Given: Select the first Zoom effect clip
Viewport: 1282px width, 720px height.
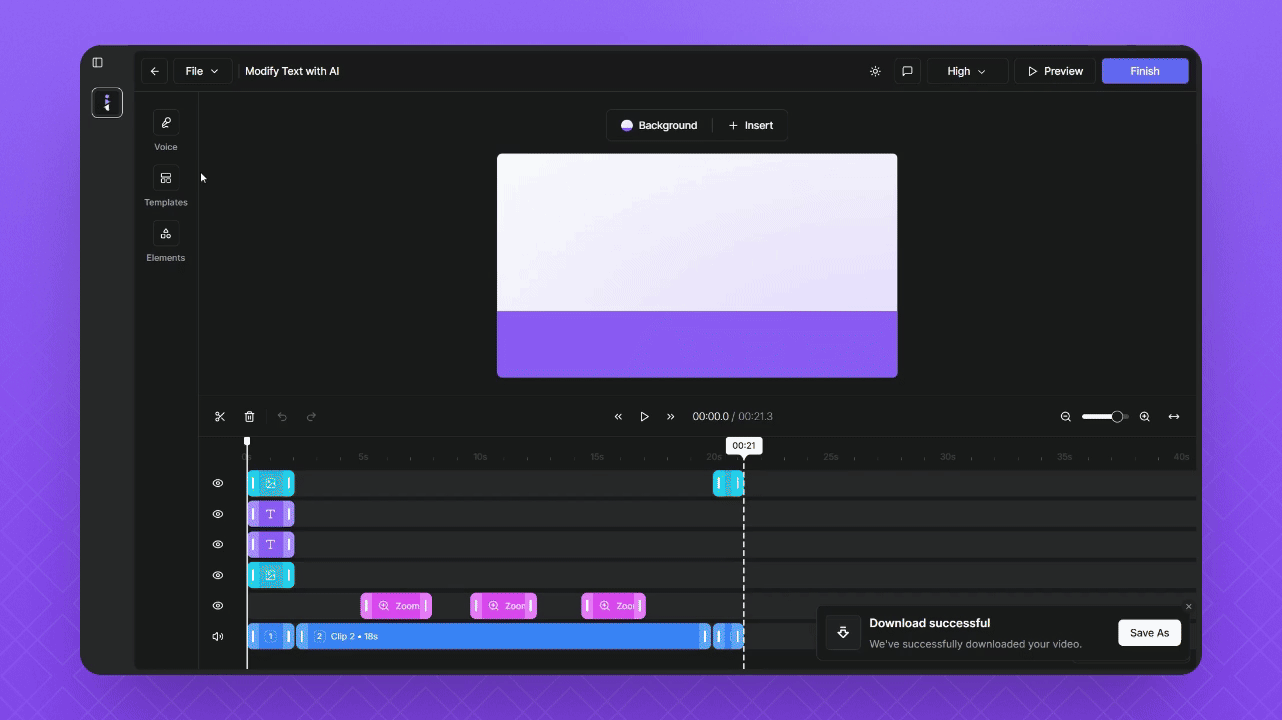Looking at the screenshot, I should [x=396, y=606].
